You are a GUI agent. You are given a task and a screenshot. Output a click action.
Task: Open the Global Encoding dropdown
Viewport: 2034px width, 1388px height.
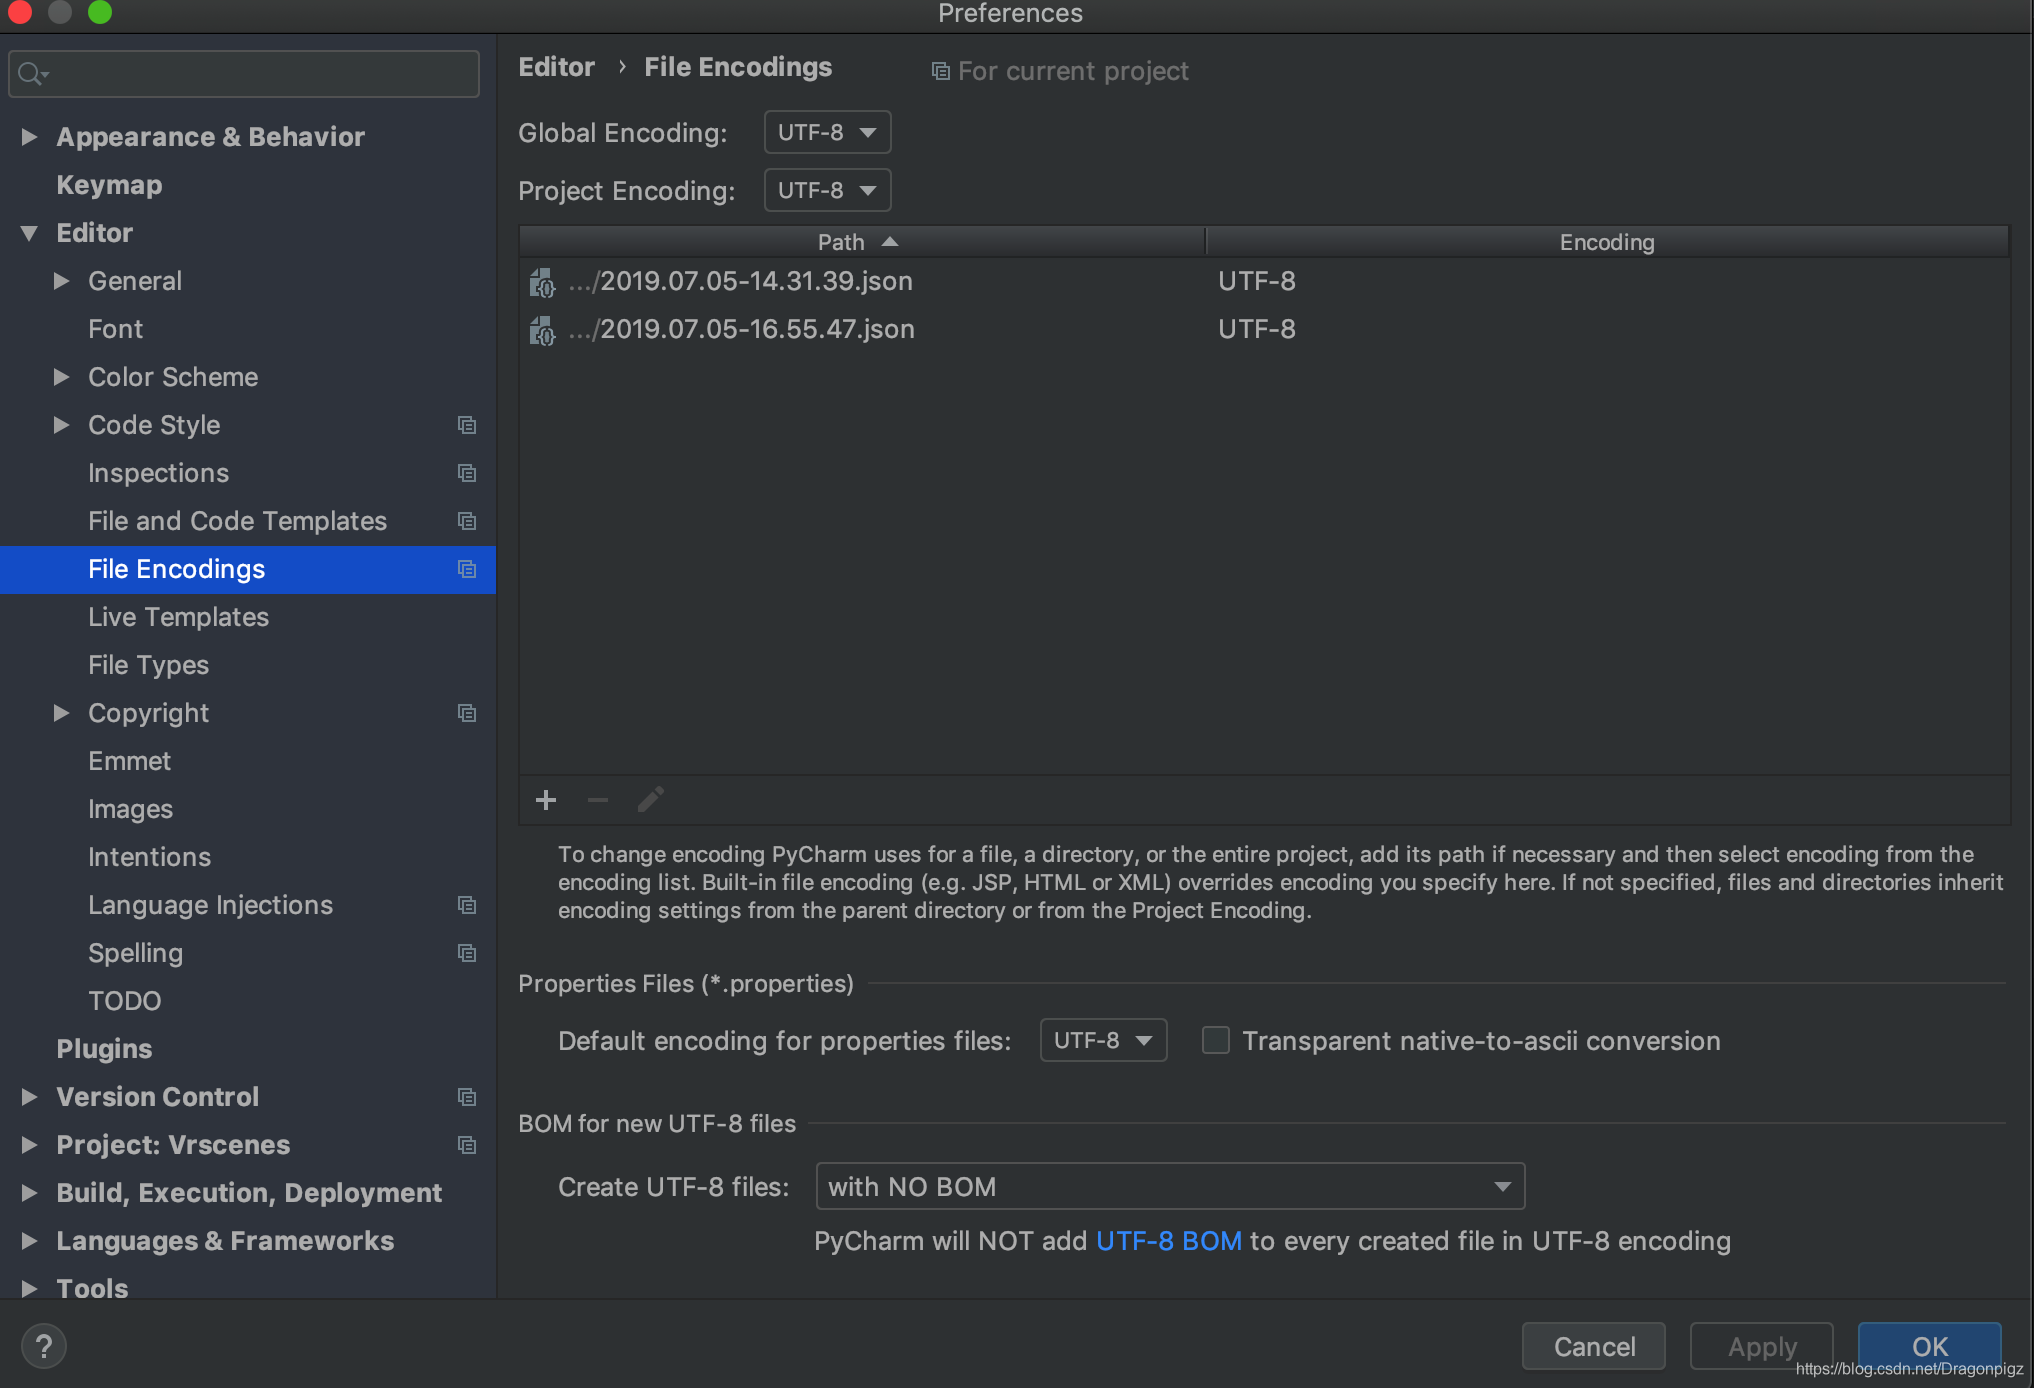[827, 132]
